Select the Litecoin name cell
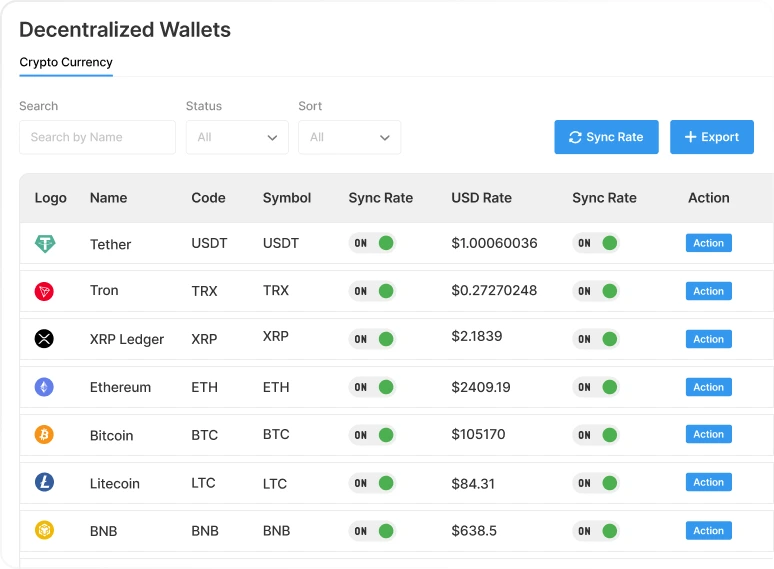The image size is (774, 569). point(115,484)
